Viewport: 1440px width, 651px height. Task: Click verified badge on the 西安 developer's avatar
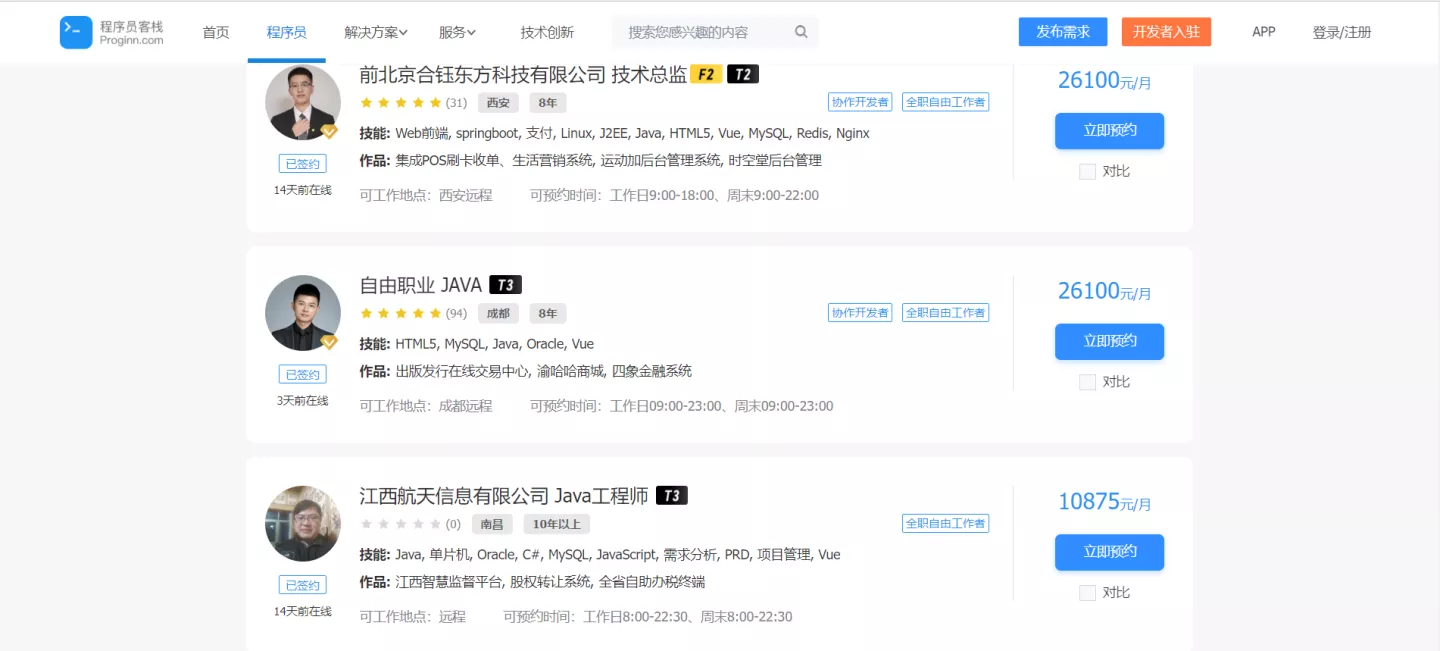(x=329, y=131)
